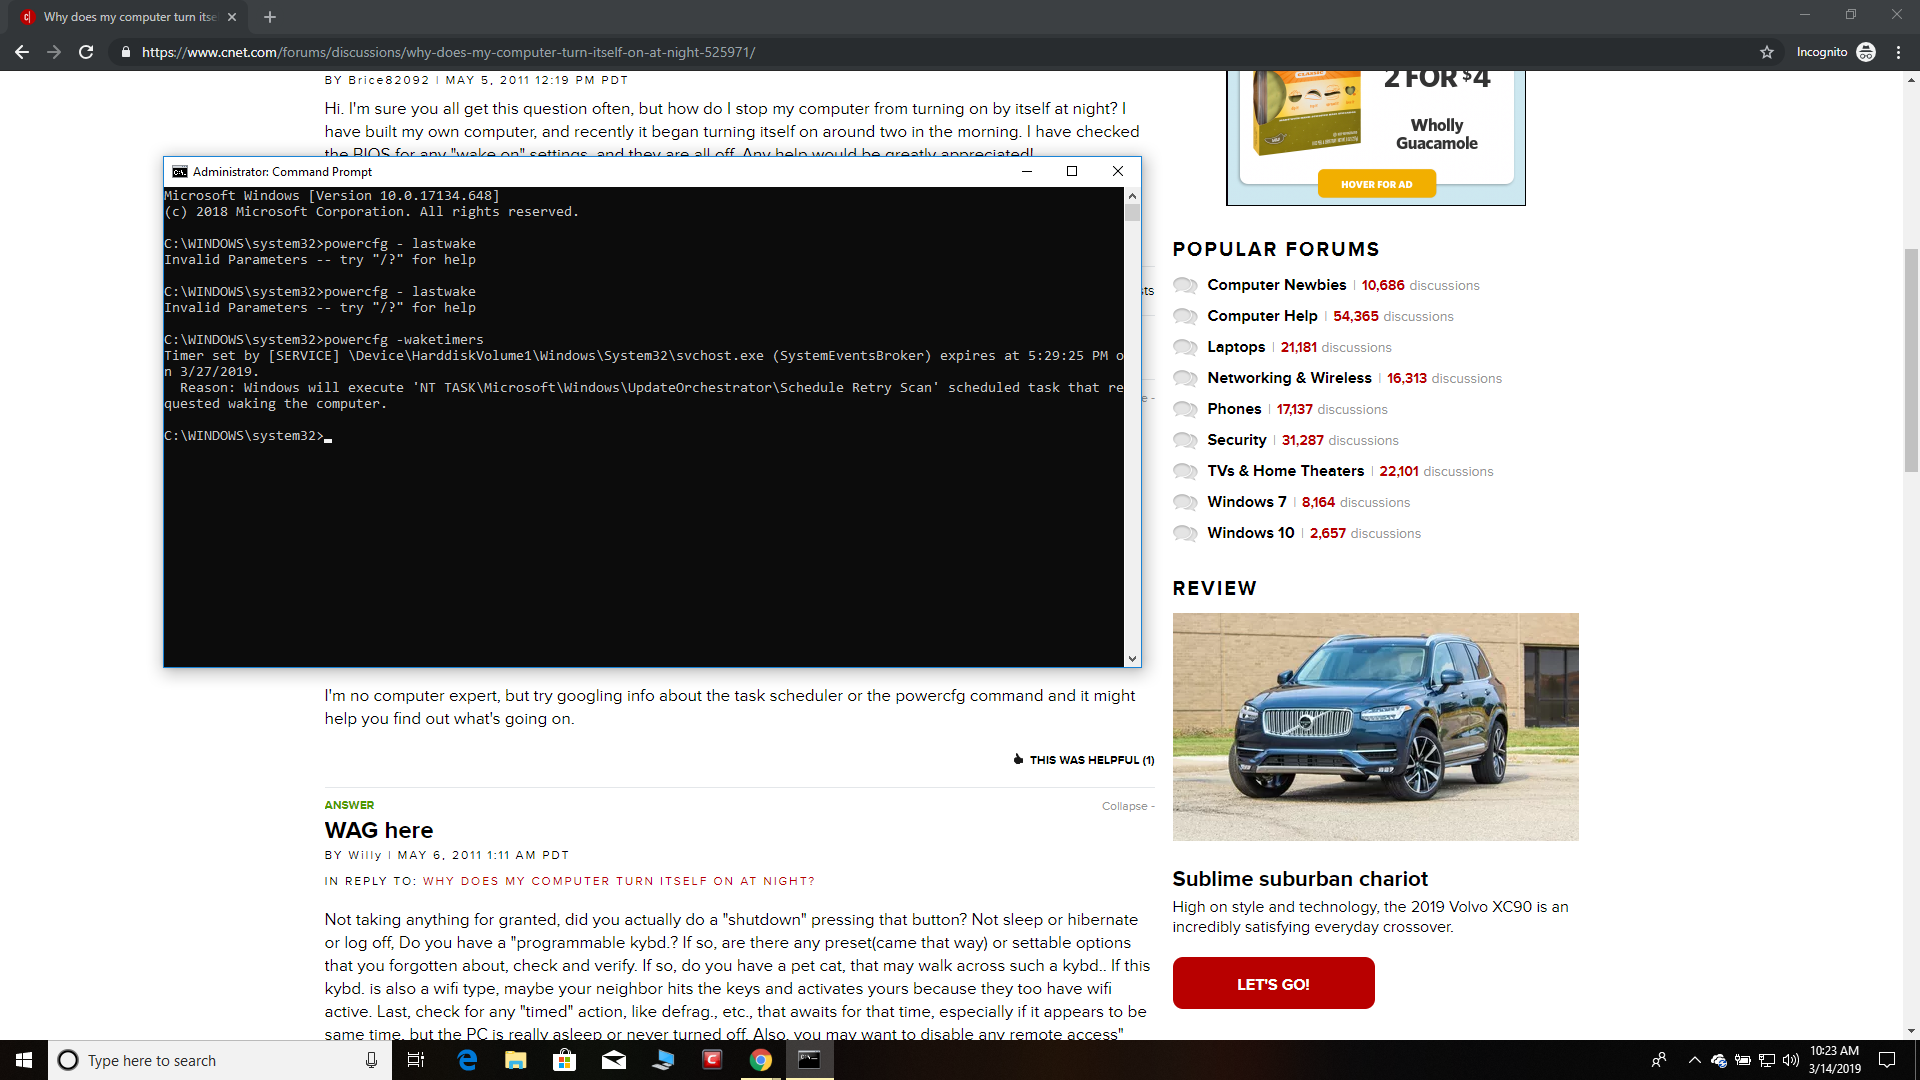Reload the CNET forum page
The height and width of the screenshot is (1080, 1920).
[x=86, y=52]
